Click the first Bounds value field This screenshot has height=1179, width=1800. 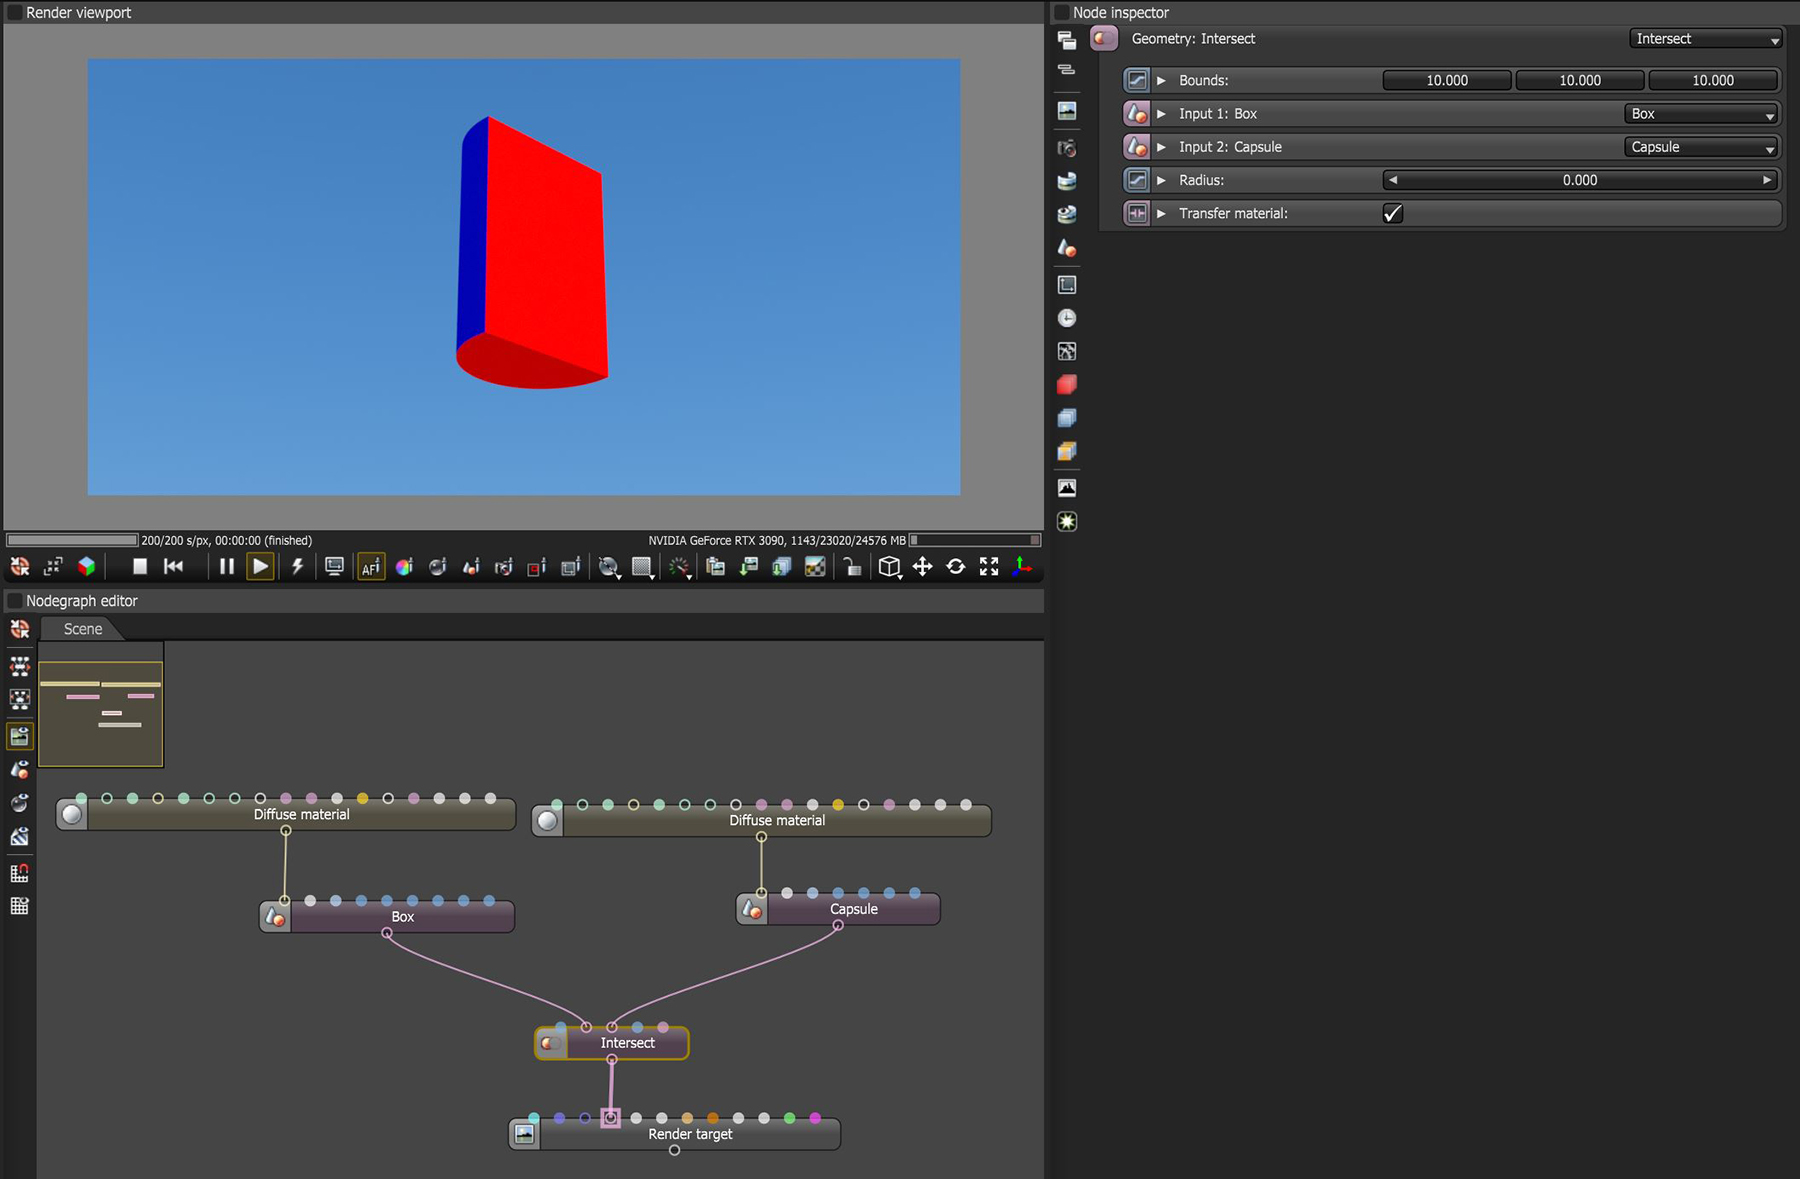pos(1447,81)
